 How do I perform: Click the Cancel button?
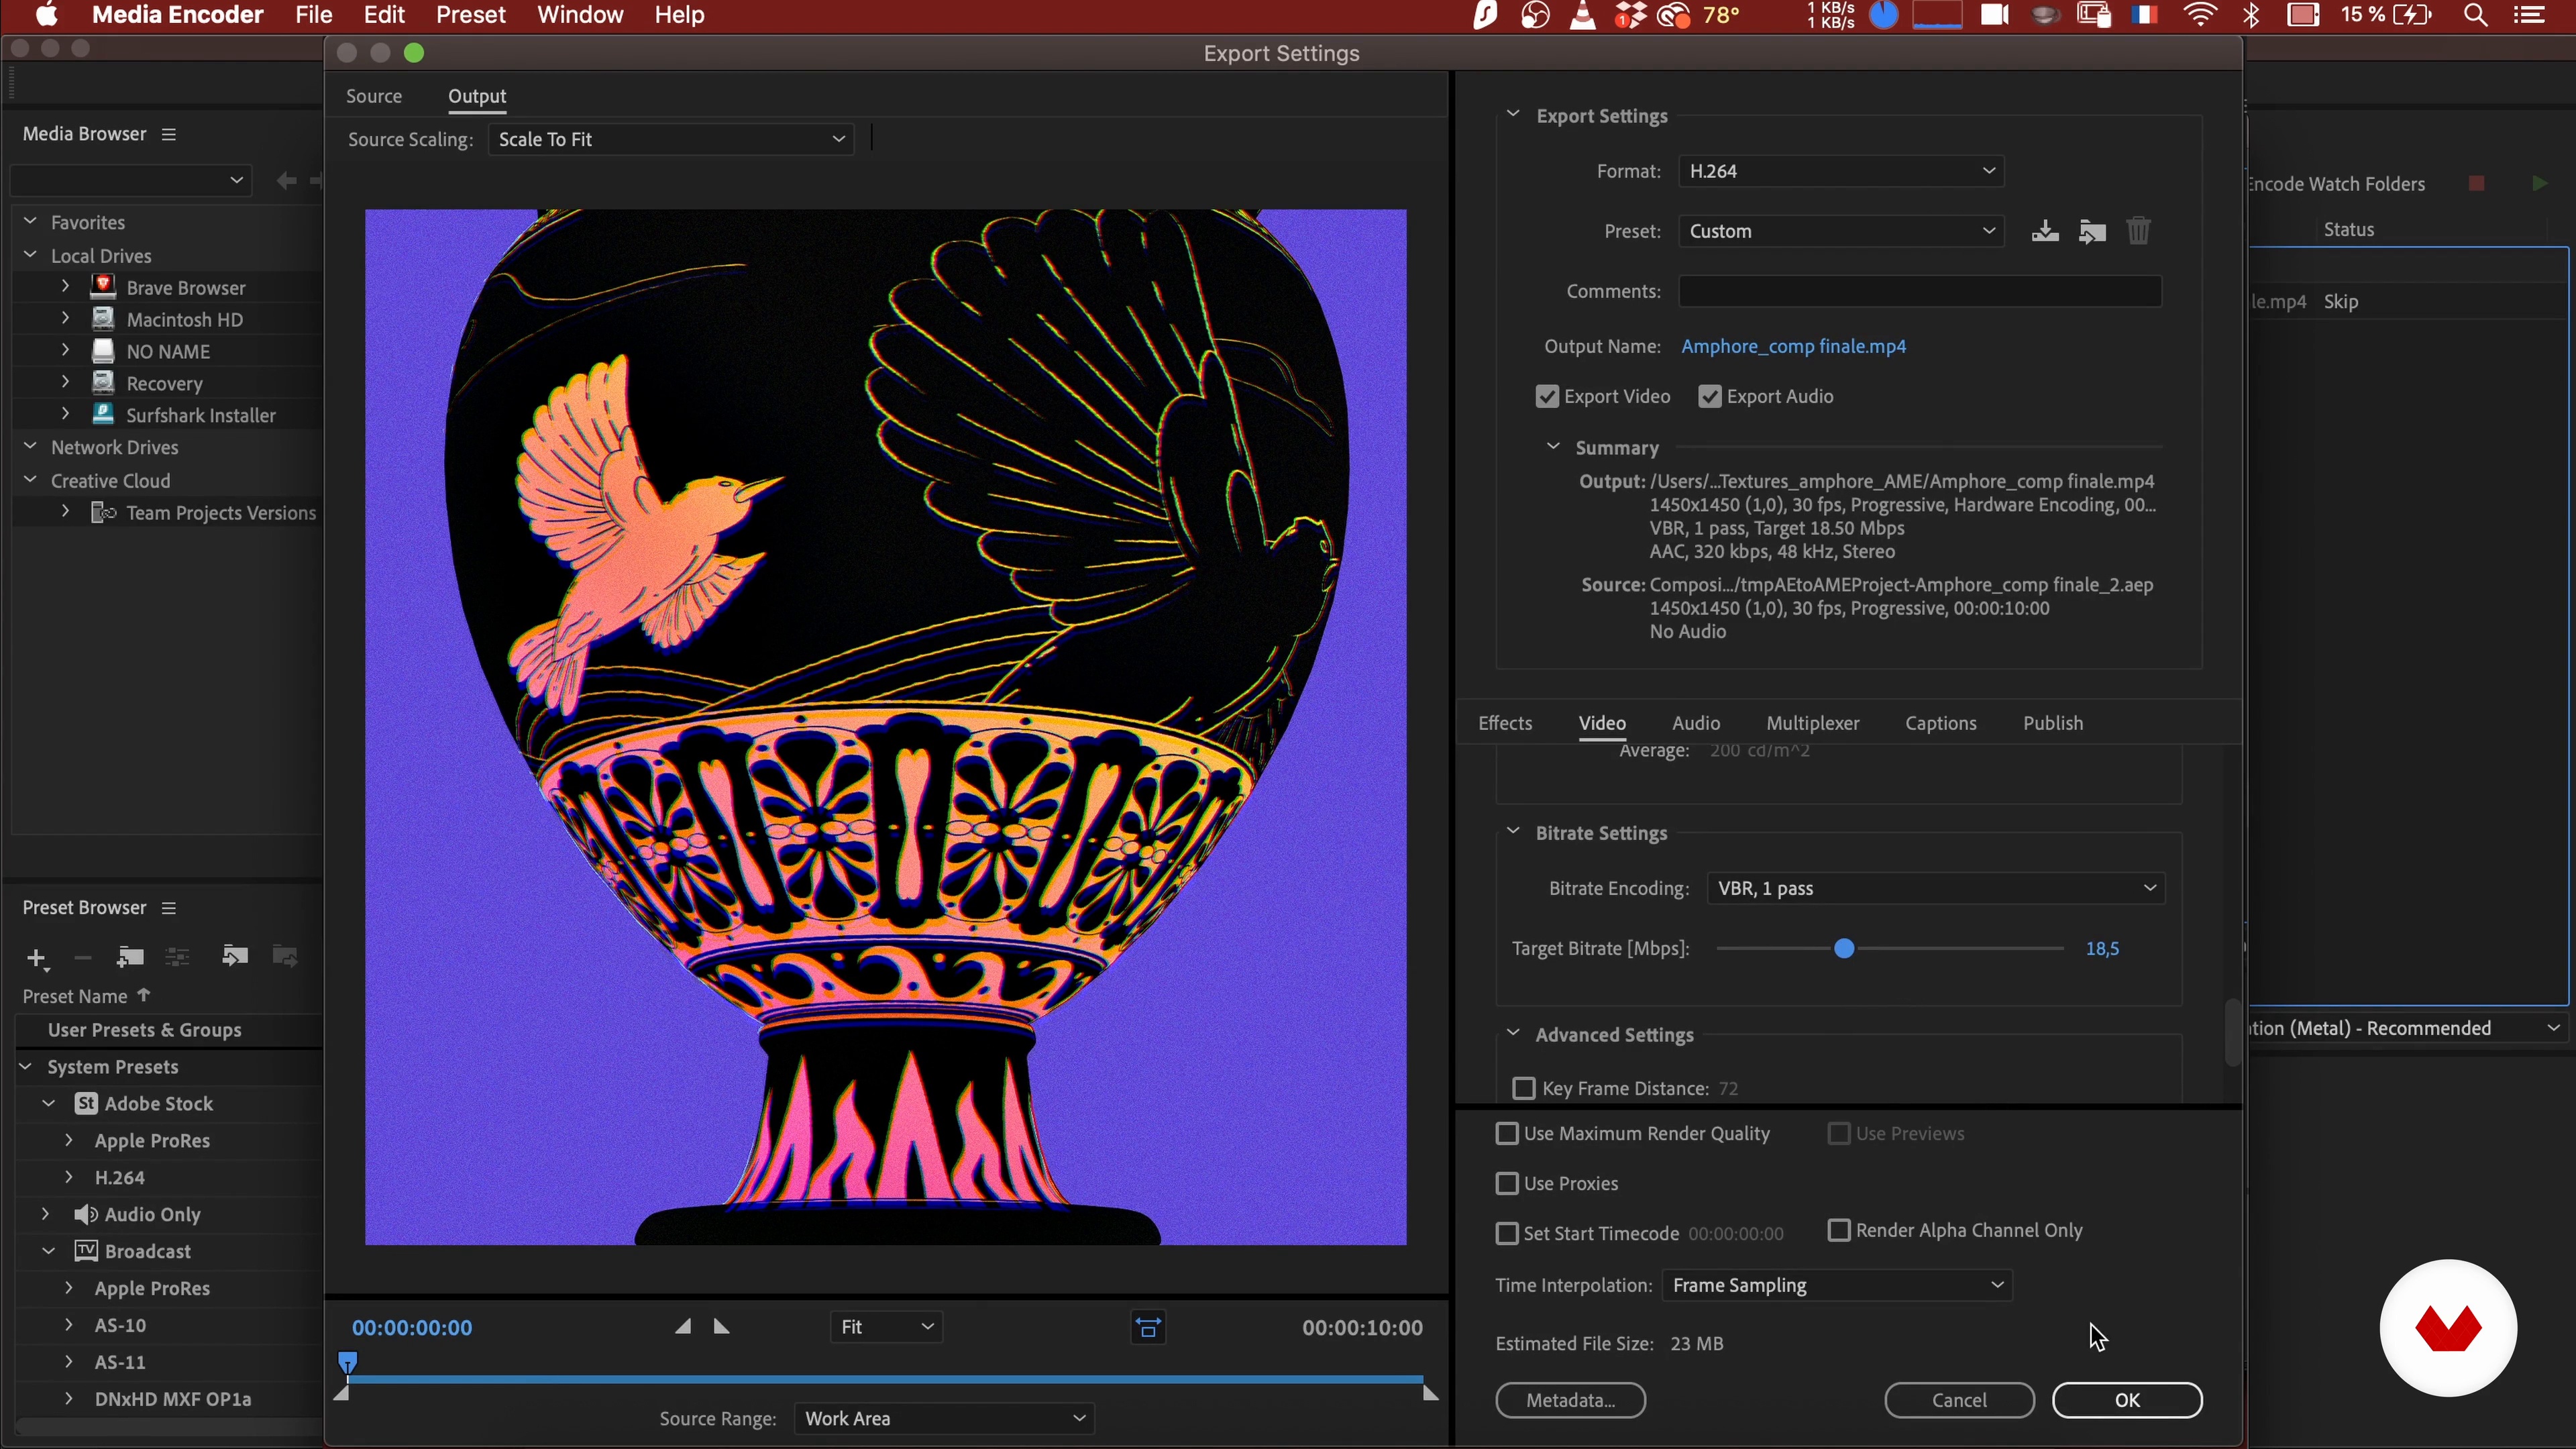(1959, 1401)
